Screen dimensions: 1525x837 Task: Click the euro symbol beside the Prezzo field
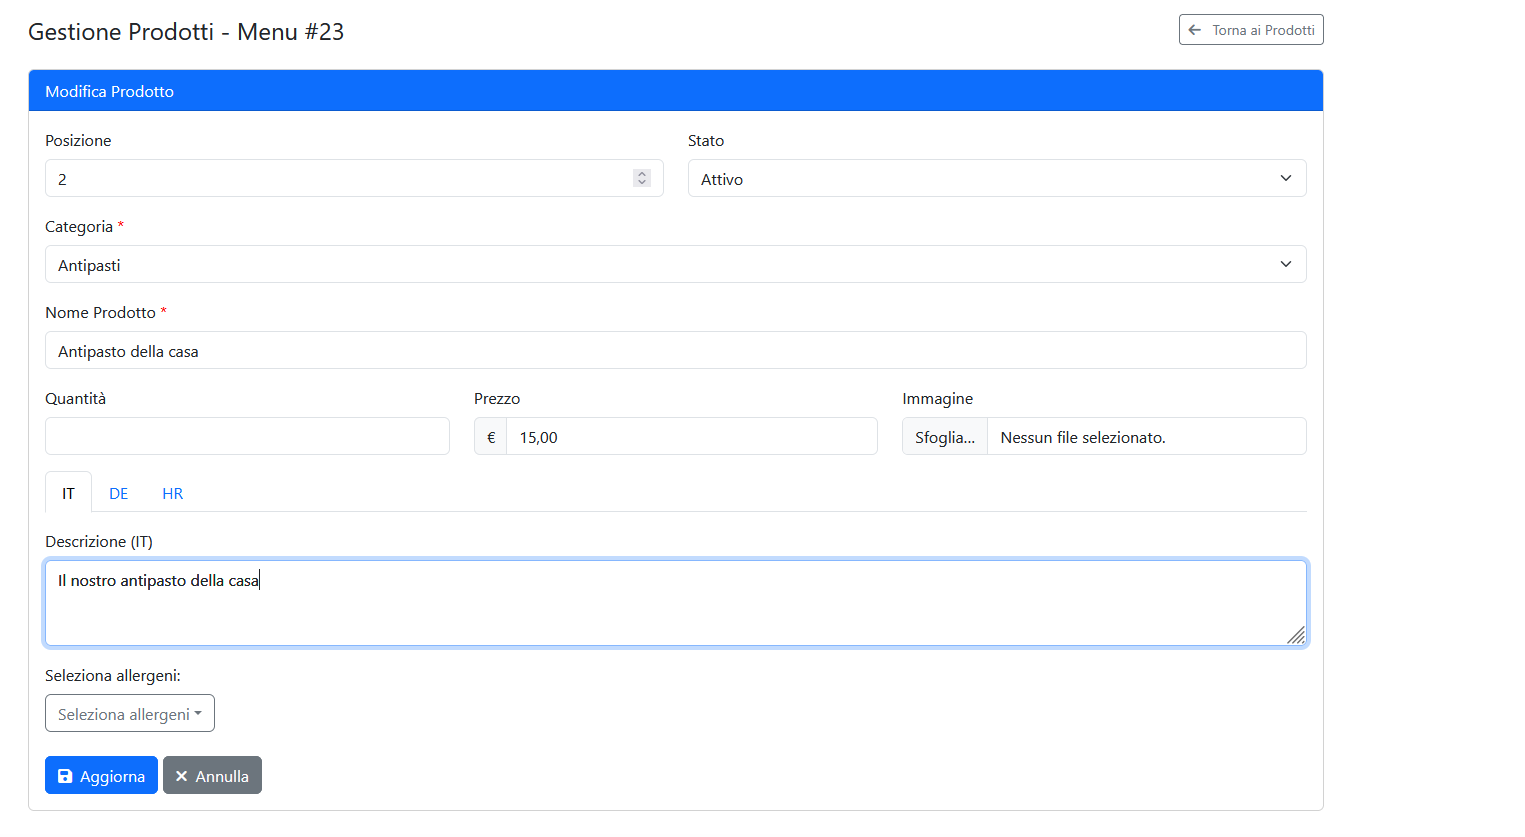click(491, 437)
